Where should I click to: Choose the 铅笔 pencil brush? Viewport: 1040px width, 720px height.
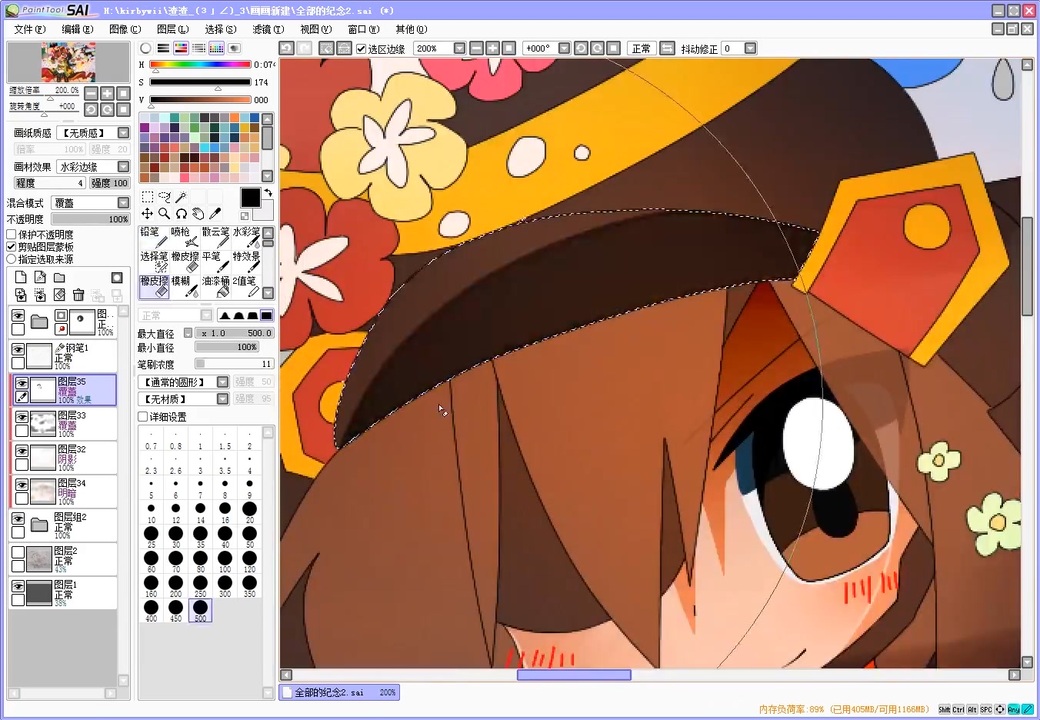[x=153, y=237]
